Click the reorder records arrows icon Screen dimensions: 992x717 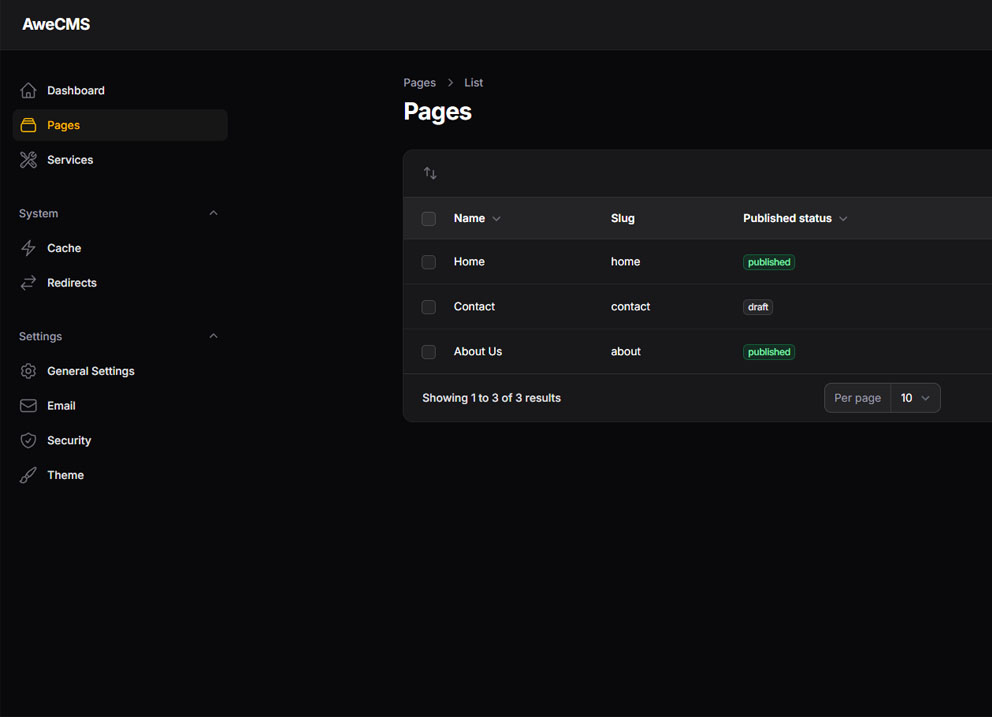430,173
